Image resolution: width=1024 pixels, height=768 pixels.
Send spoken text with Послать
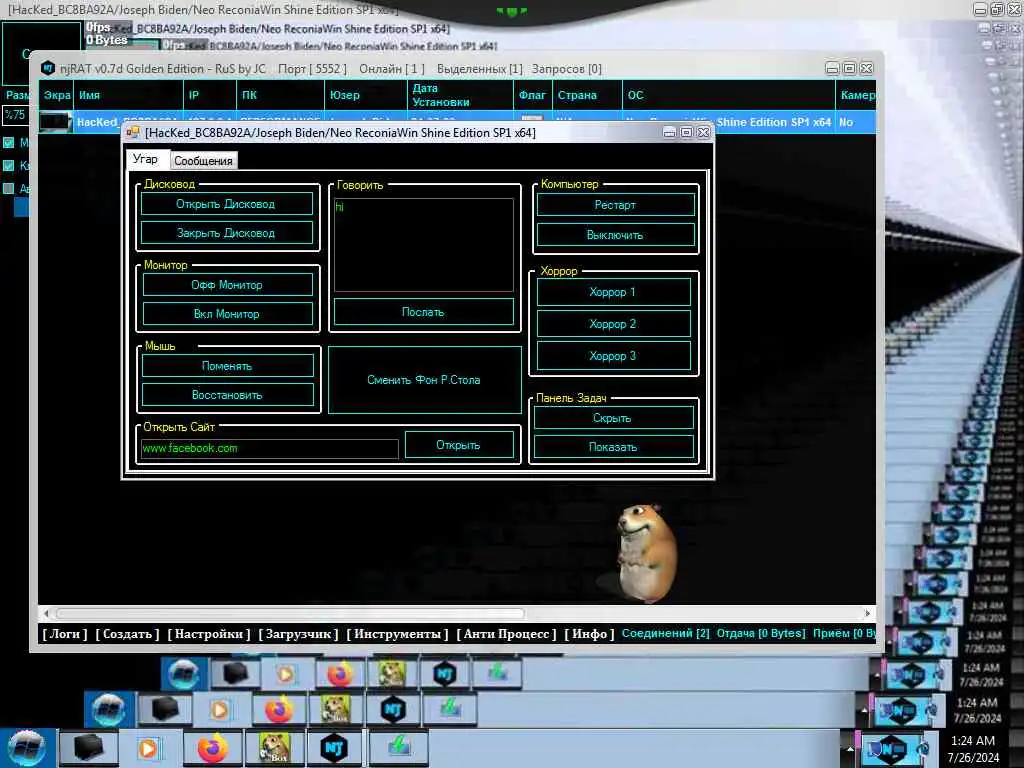(423, 312)
